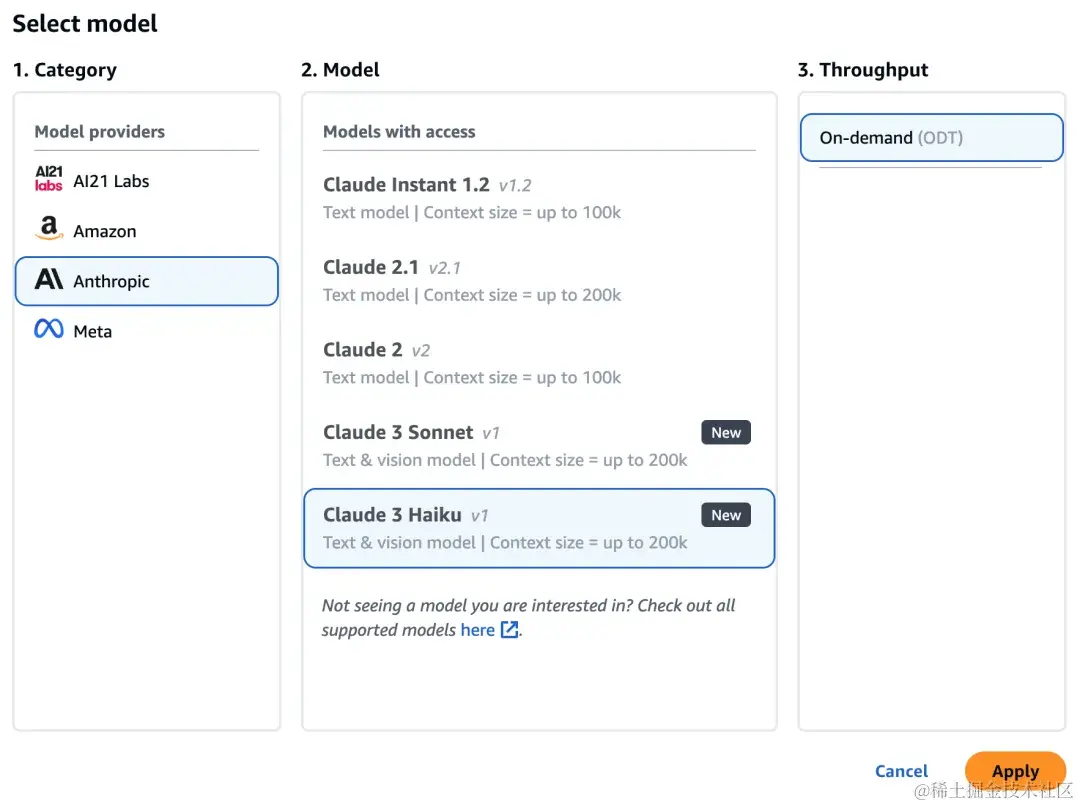
Task: Click the New badge on Claude 3 Haiku
Action: point(725,516)
